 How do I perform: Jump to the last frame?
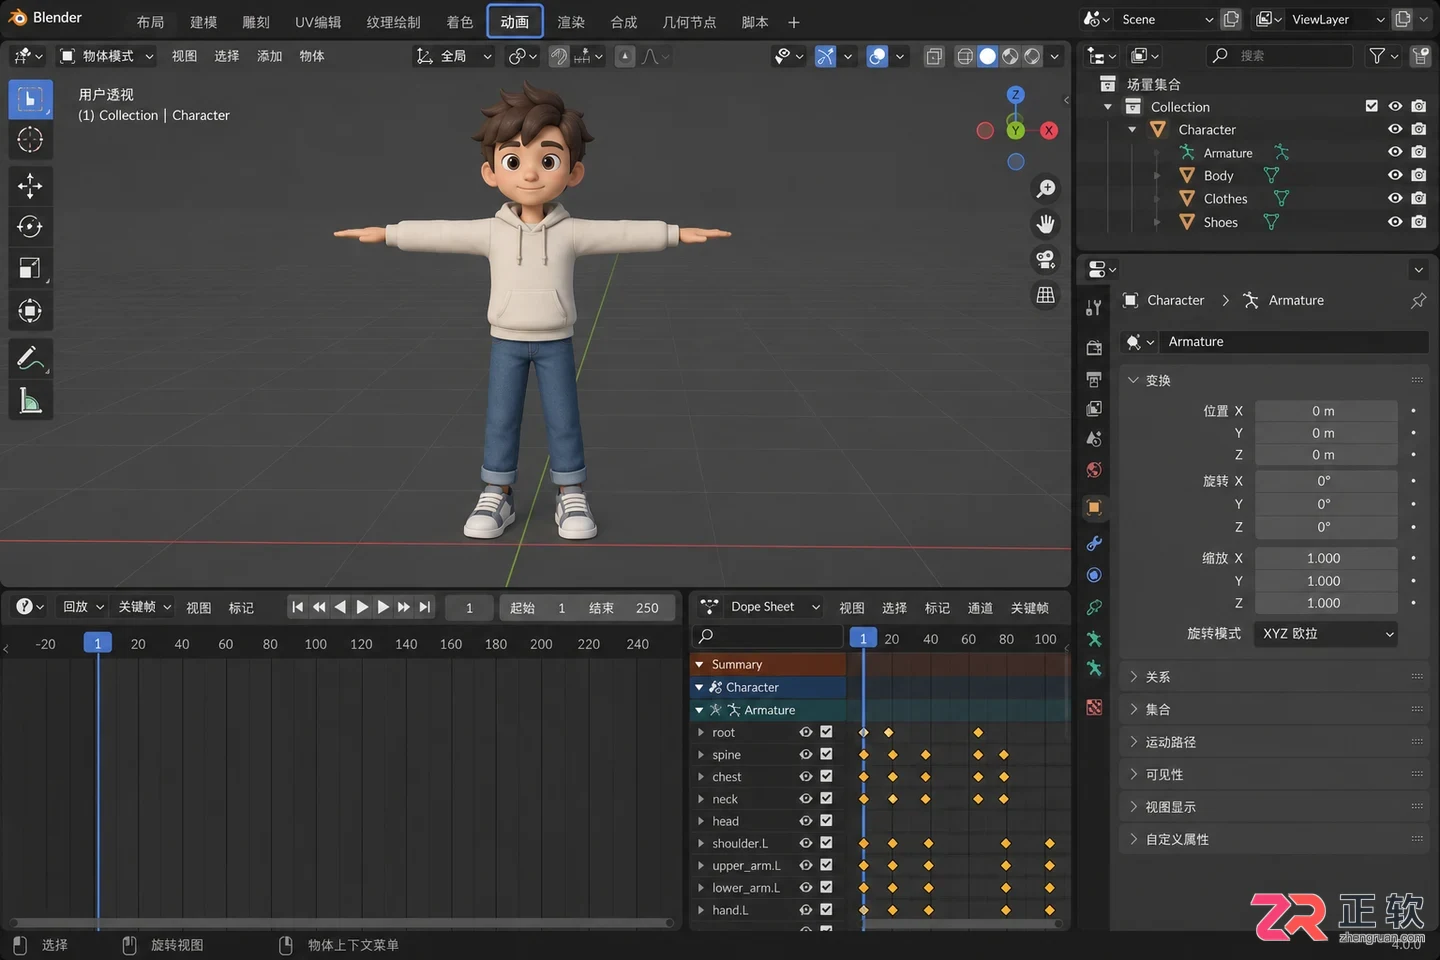(x=425, y=607)
